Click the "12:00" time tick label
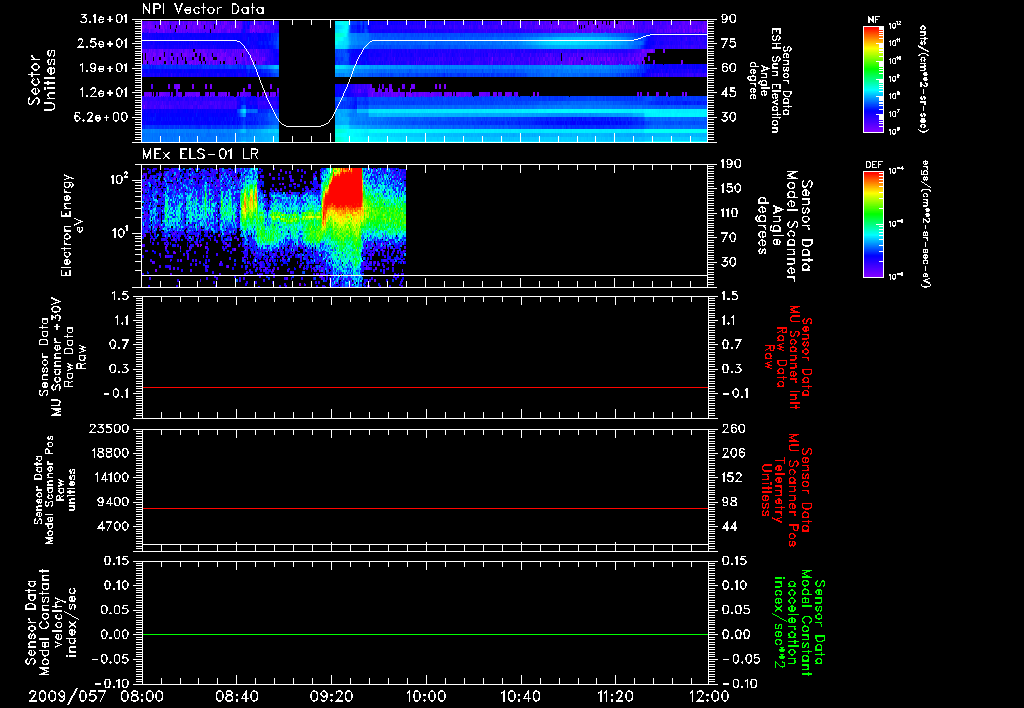The height and width of the screenshot is (708, 1024). click(709, 696)
